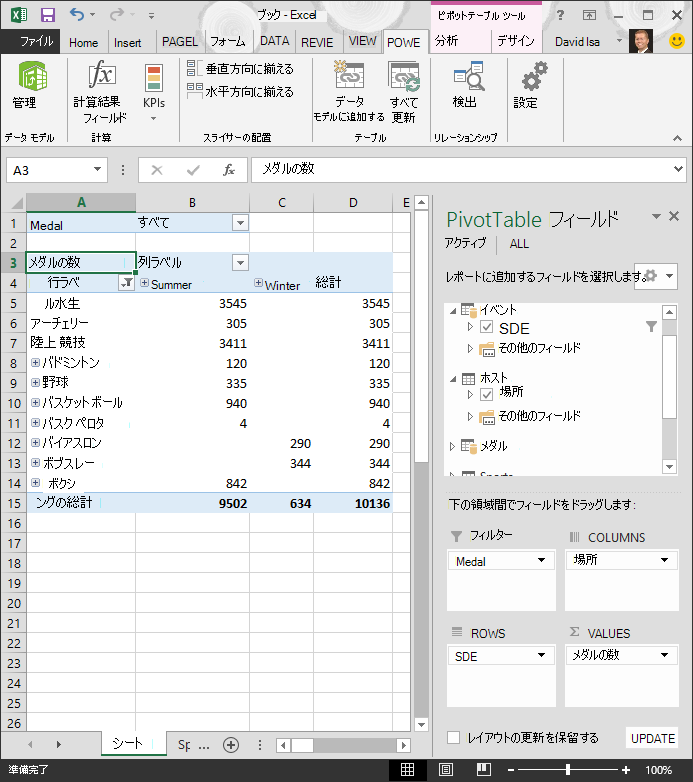Expand the formula bar
Viewport: 693px width, 782px height.
(678, 169)
